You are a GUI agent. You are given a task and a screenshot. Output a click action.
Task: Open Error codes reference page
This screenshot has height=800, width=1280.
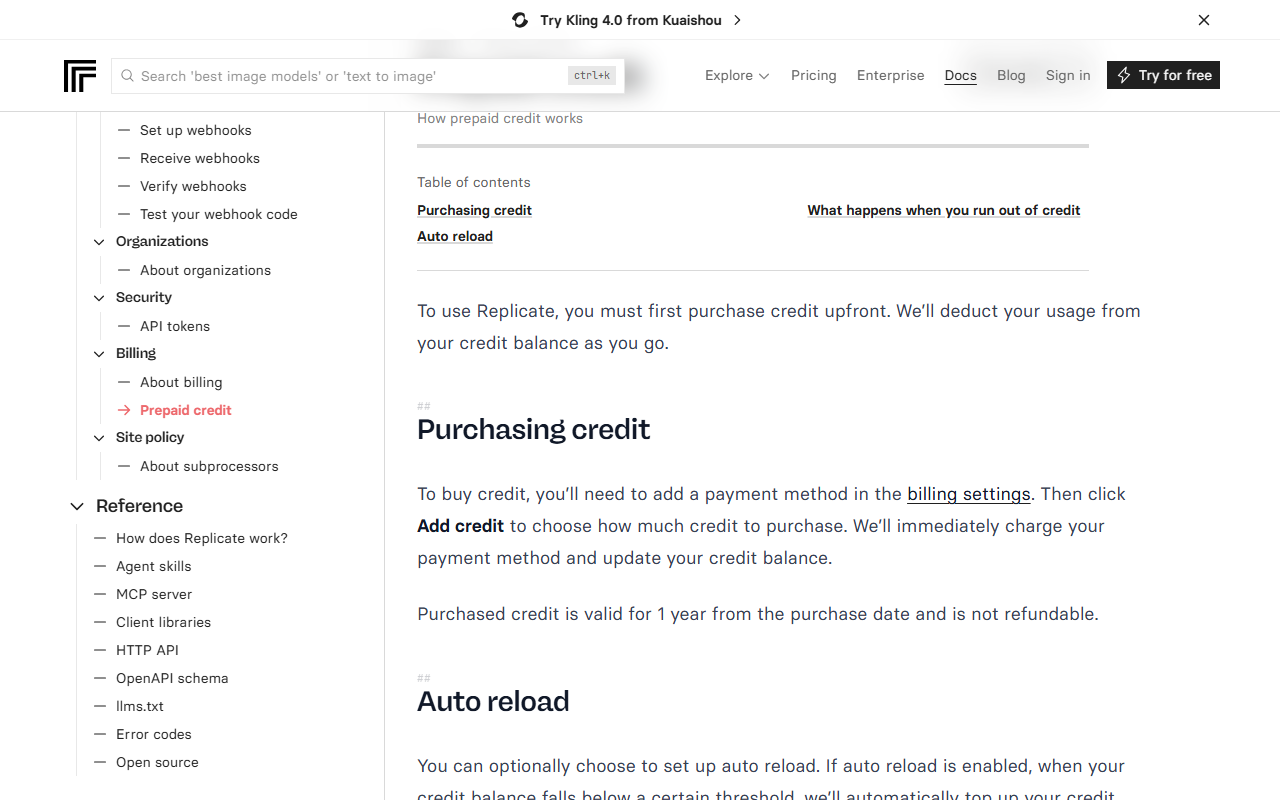pyautogui.click(x=154, y=734)
